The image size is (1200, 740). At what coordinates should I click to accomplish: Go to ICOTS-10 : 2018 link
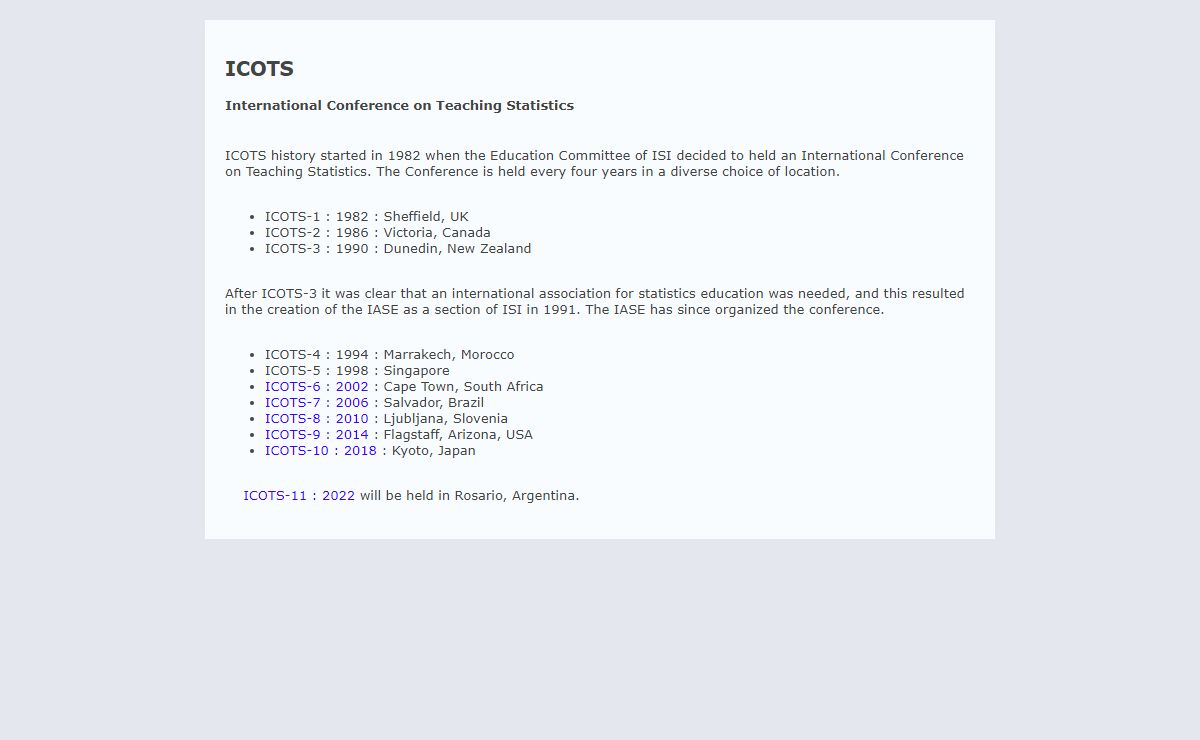coord(321,450)
